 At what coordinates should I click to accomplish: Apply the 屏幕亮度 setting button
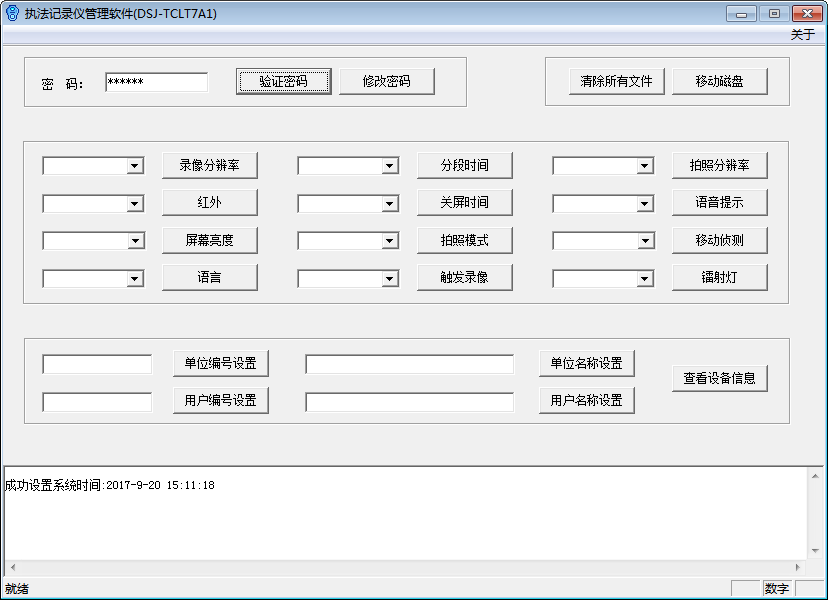[x=209, y=241]
